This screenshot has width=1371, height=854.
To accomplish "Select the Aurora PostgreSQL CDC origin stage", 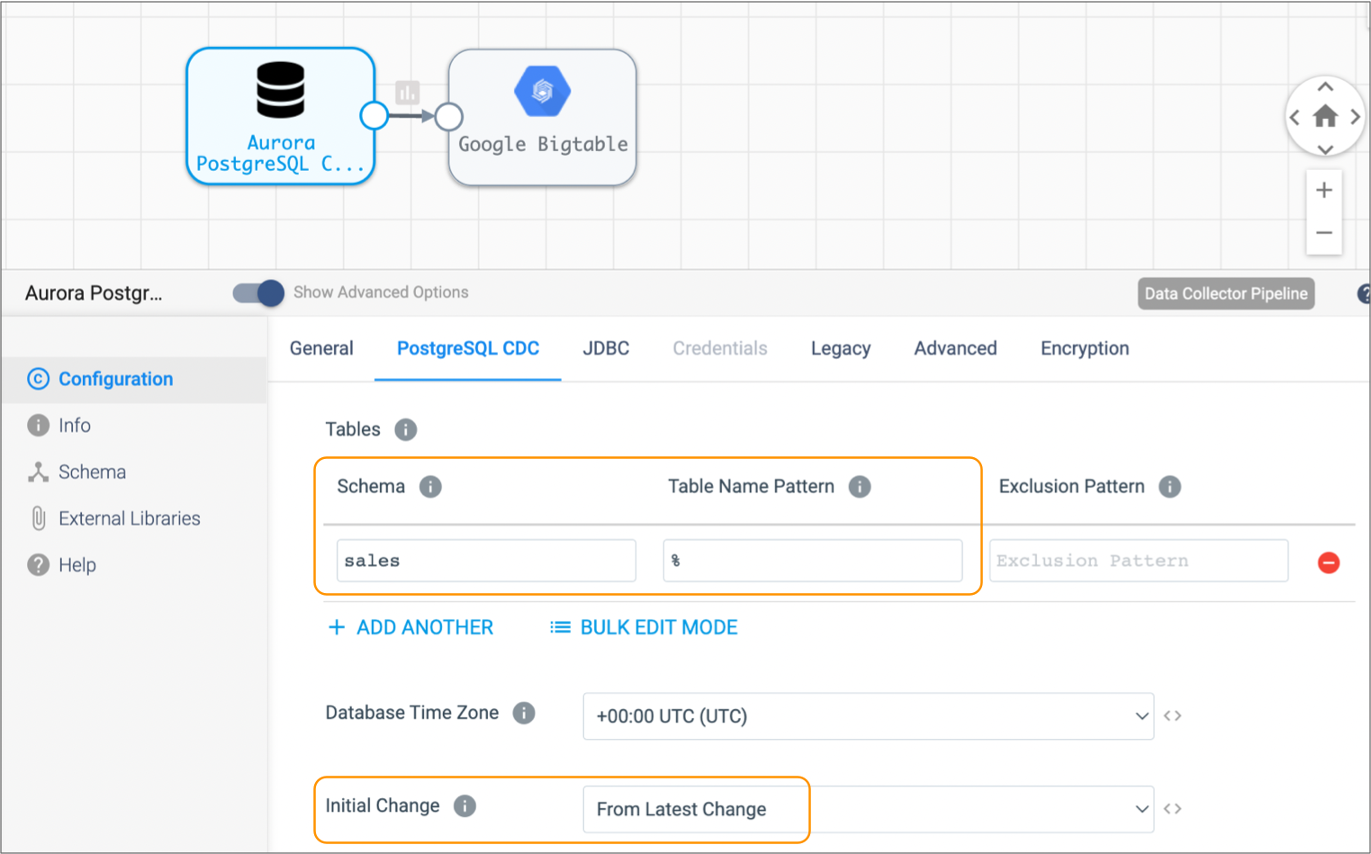I will click(x=280, y=116).
